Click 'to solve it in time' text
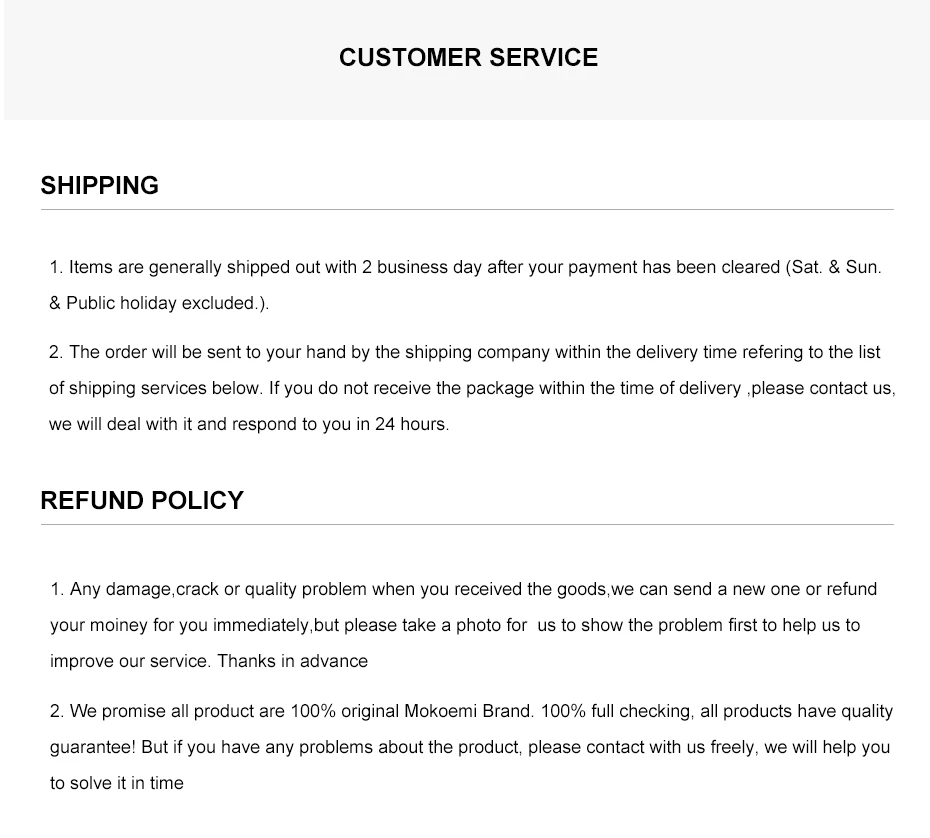The height and width of the screenshot is (838, 930). pyautogui.click(x=117, y=784)
